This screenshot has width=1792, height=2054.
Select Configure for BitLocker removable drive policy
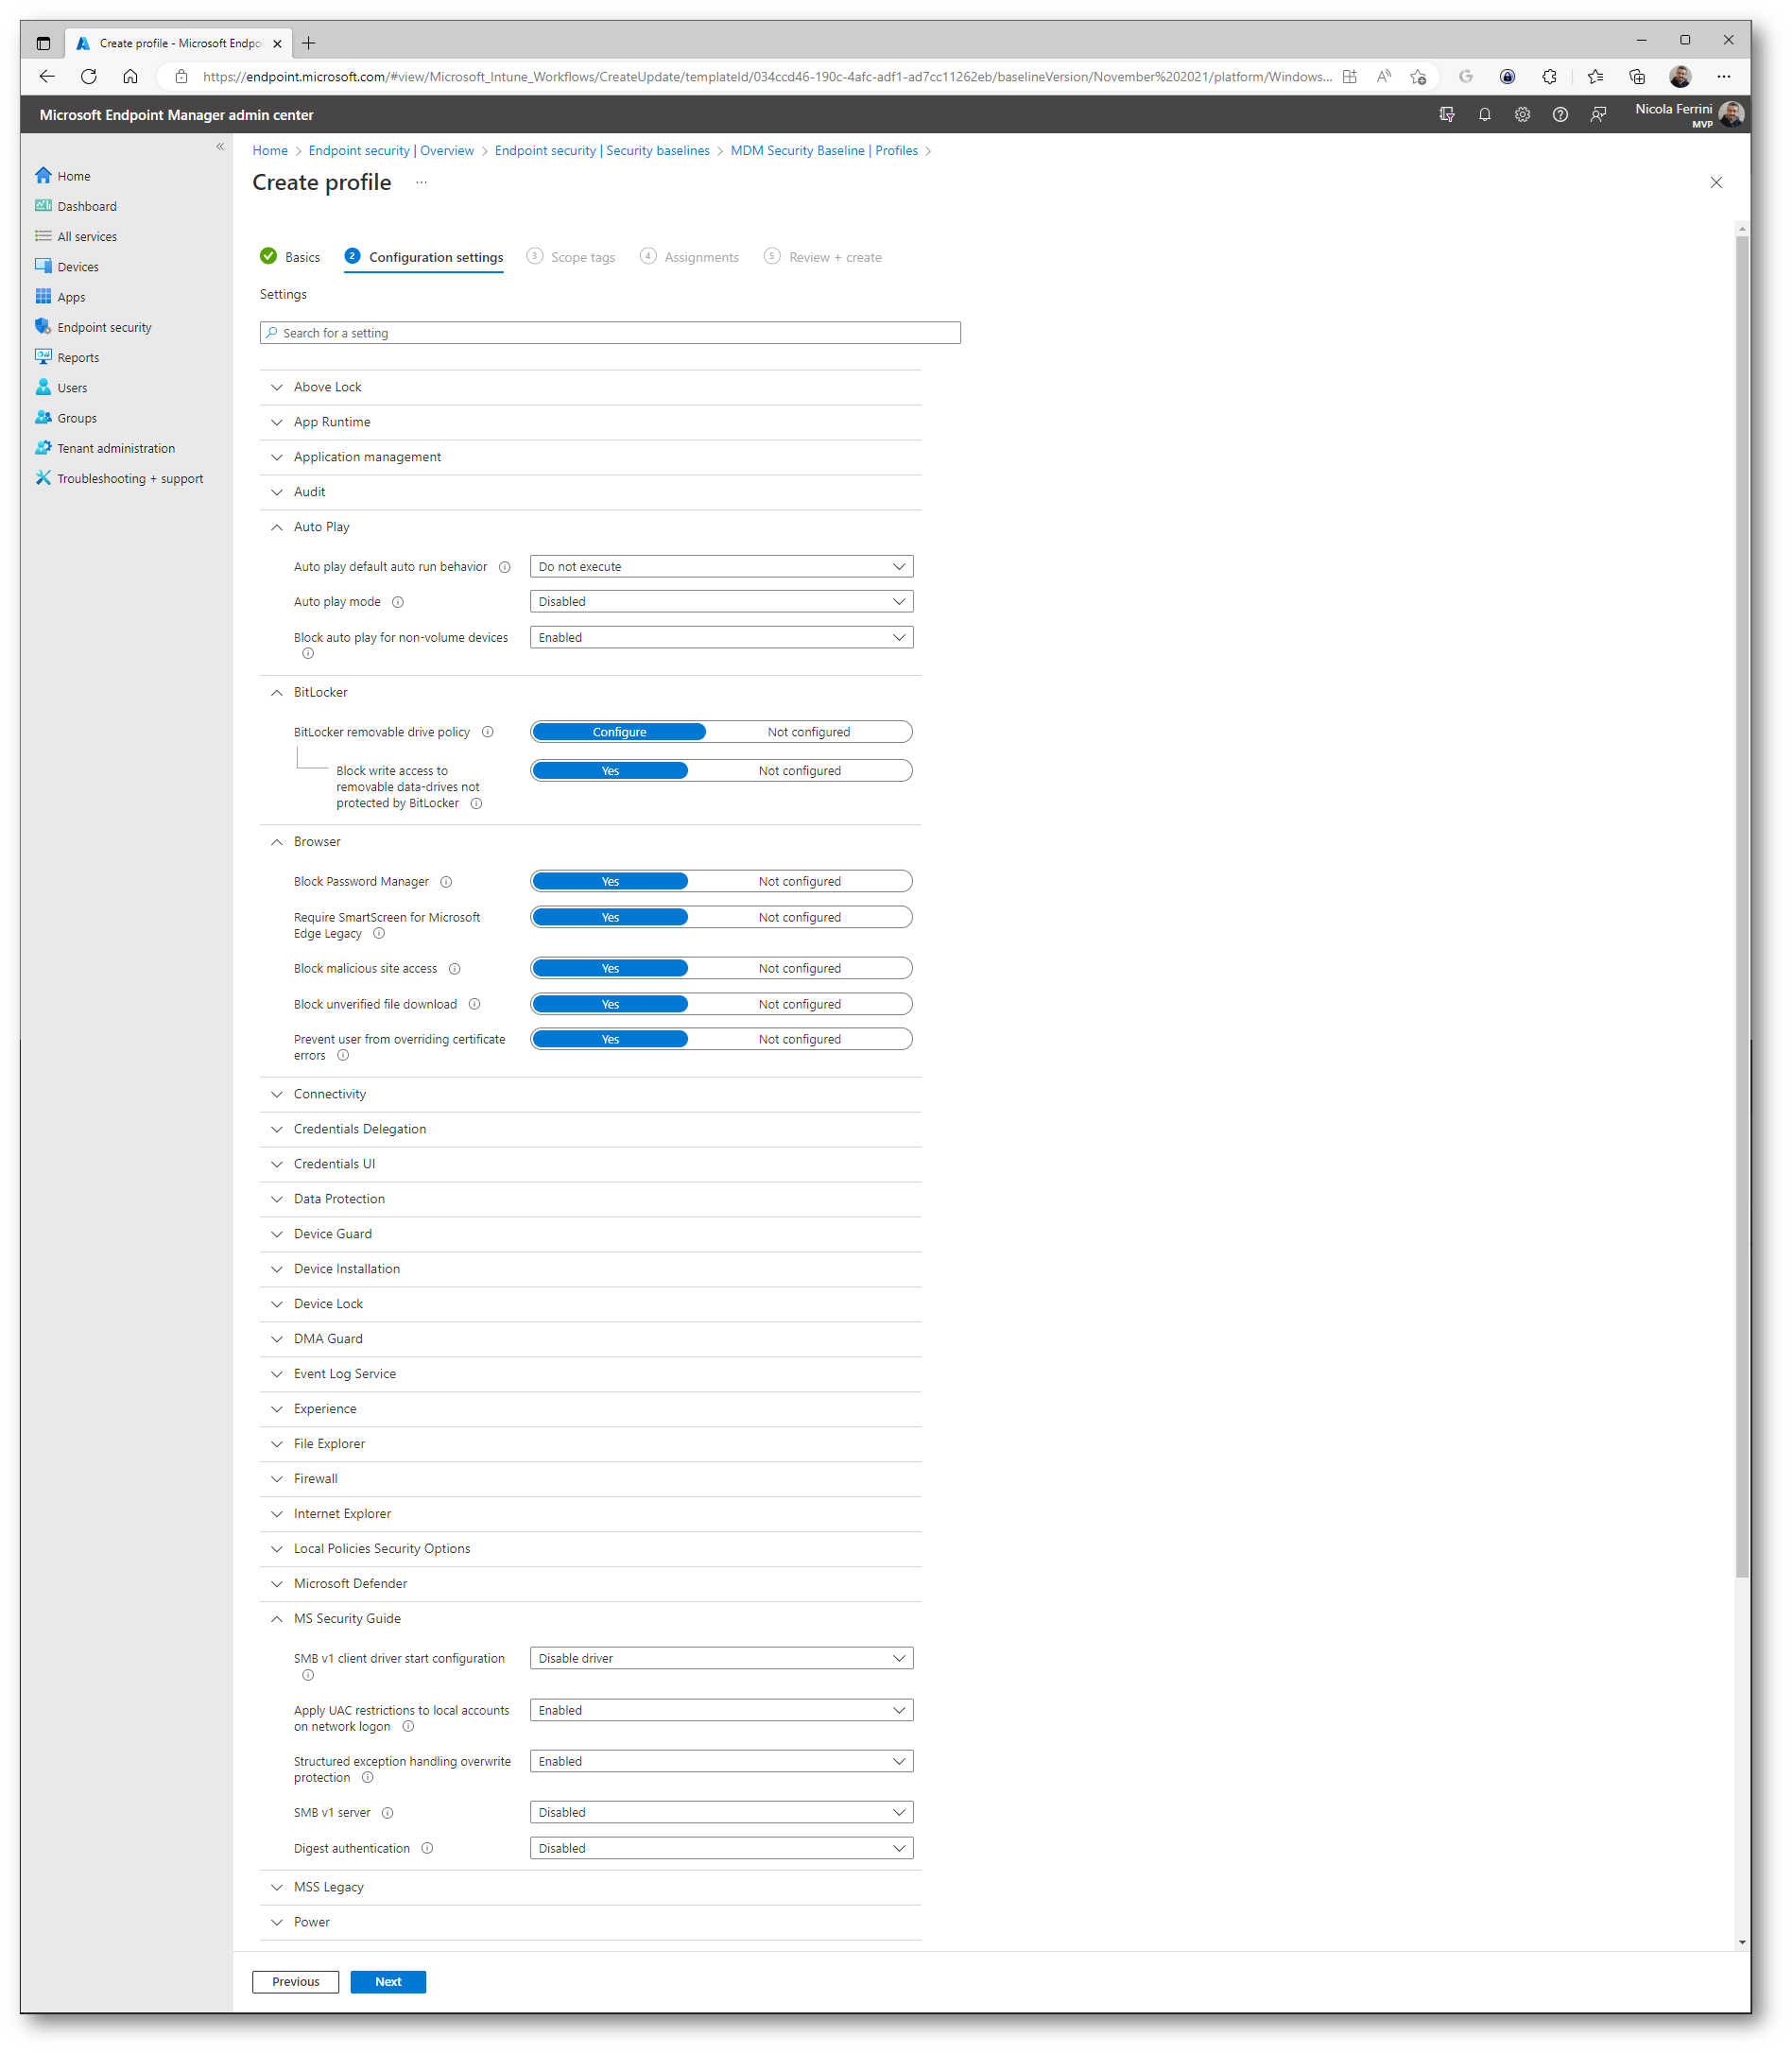point(620,732)
